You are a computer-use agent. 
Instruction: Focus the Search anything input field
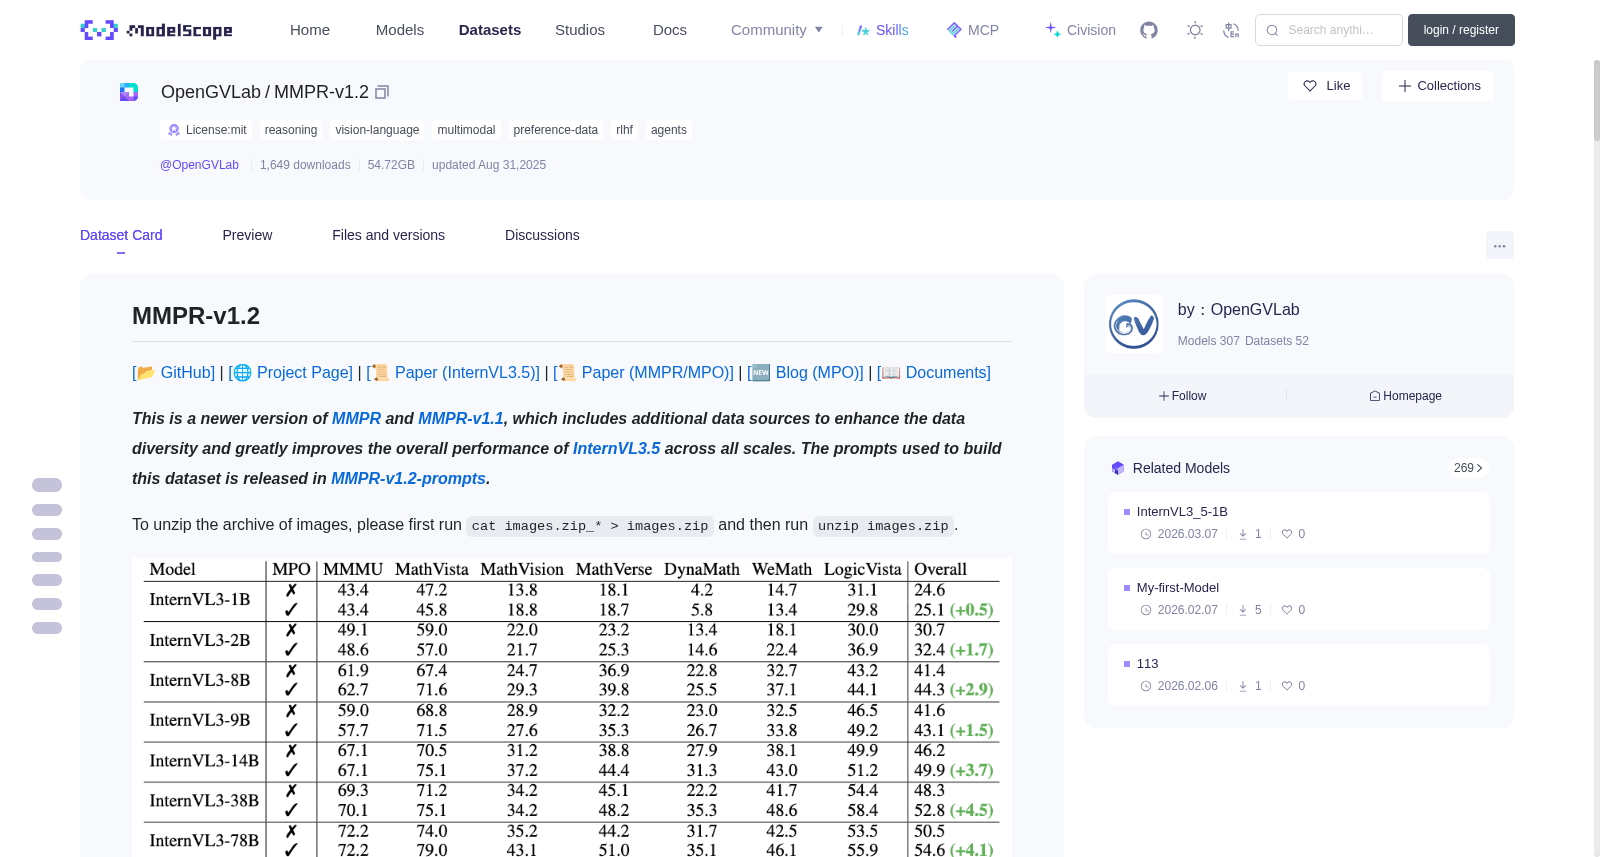1329,30
